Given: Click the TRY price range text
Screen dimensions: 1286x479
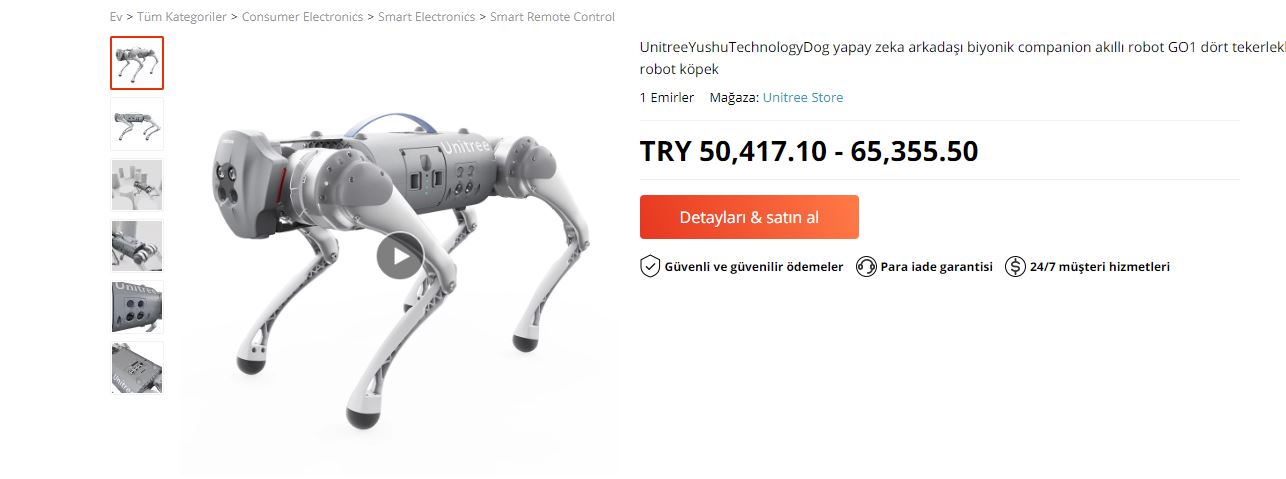Looking at the screenshot, I should (809, 151).
